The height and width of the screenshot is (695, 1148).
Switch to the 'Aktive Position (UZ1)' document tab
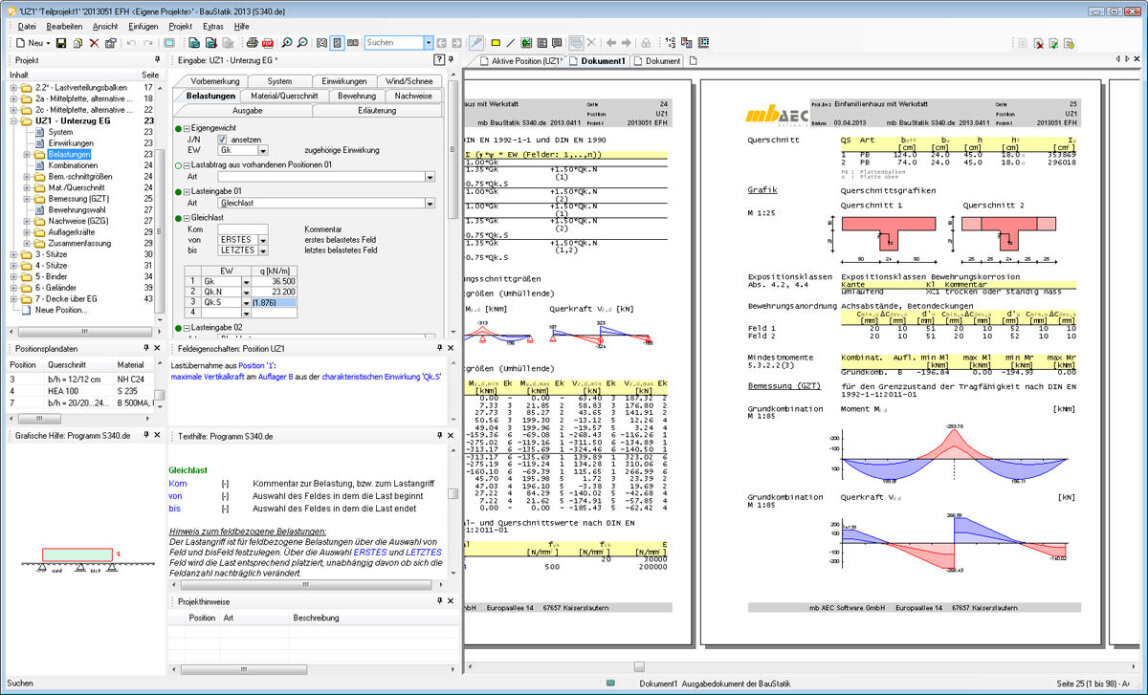[521, 62]
